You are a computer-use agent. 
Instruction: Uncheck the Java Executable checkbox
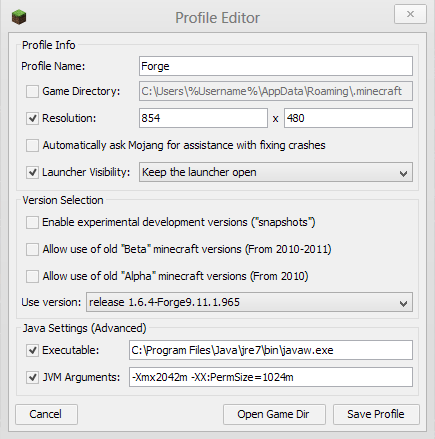click(32, 350)
